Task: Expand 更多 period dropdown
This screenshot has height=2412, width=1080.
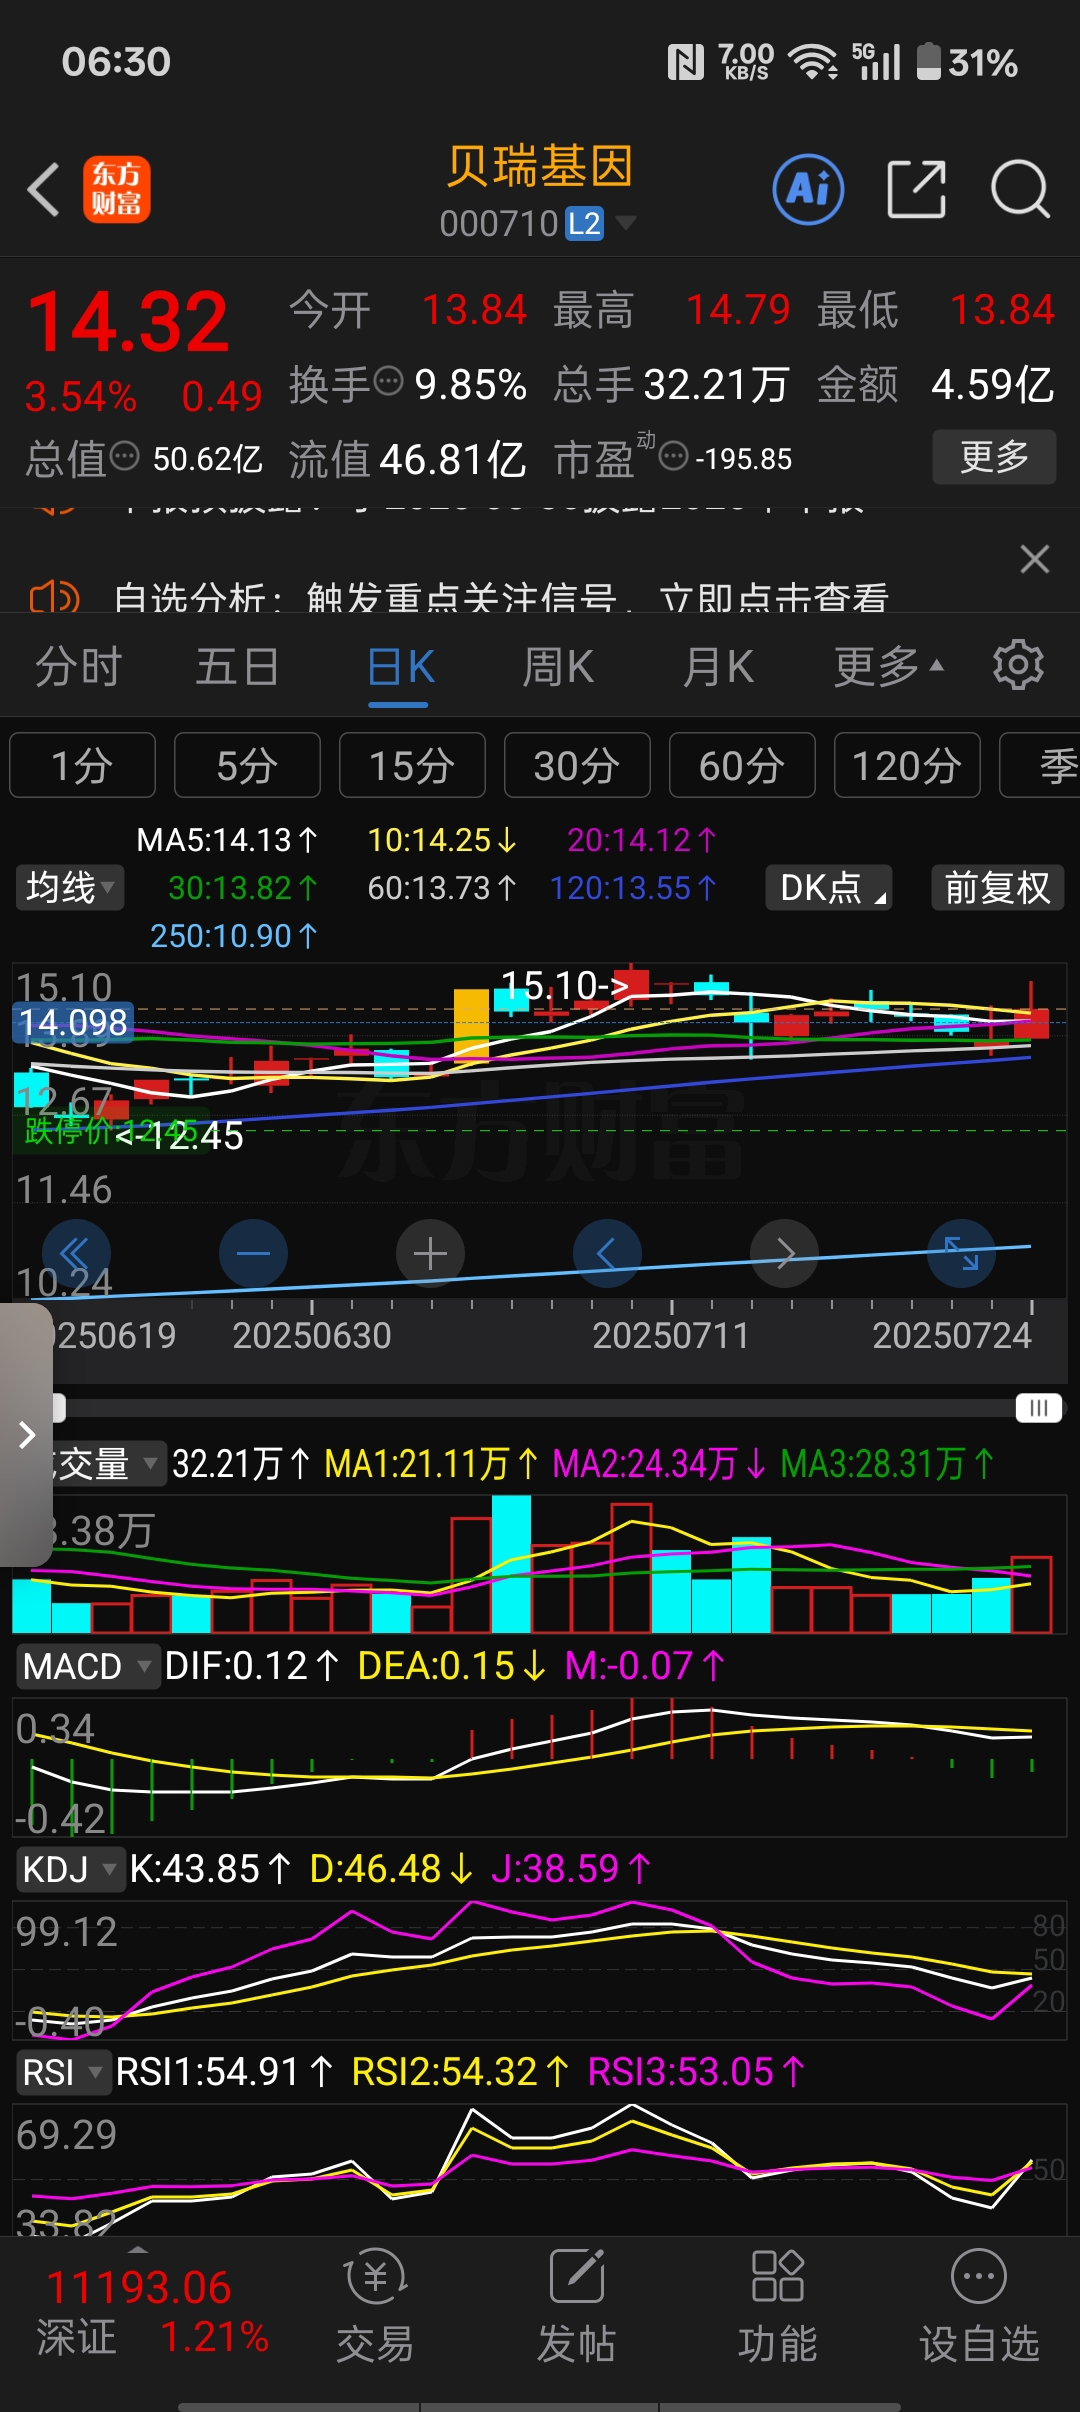Action: point(889,667)
